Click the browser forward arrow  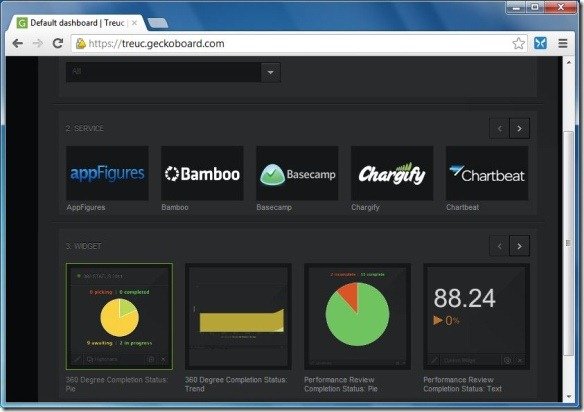38,44
